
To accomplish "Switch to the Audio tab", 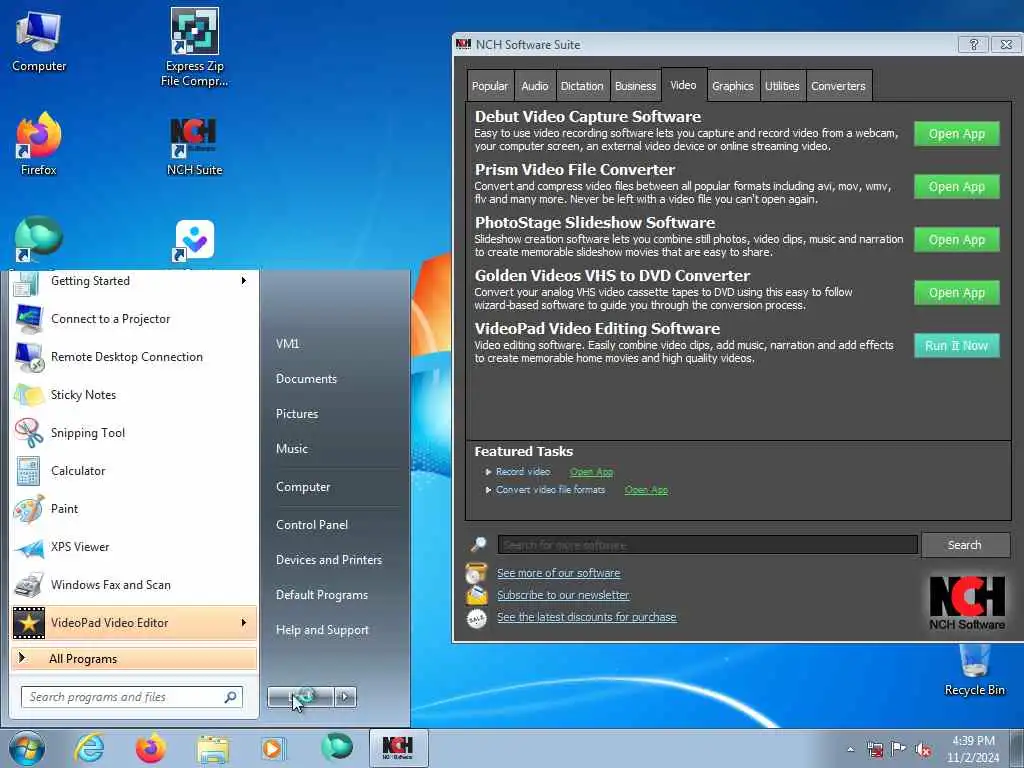I will pos(534,86).
